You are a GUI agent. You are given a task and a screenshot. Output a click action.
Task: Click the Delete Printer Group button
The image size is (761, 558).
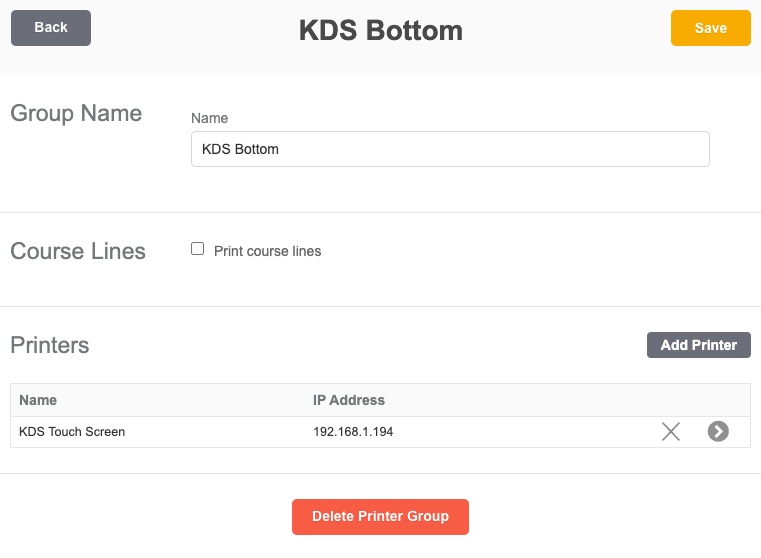click(380, 516)
